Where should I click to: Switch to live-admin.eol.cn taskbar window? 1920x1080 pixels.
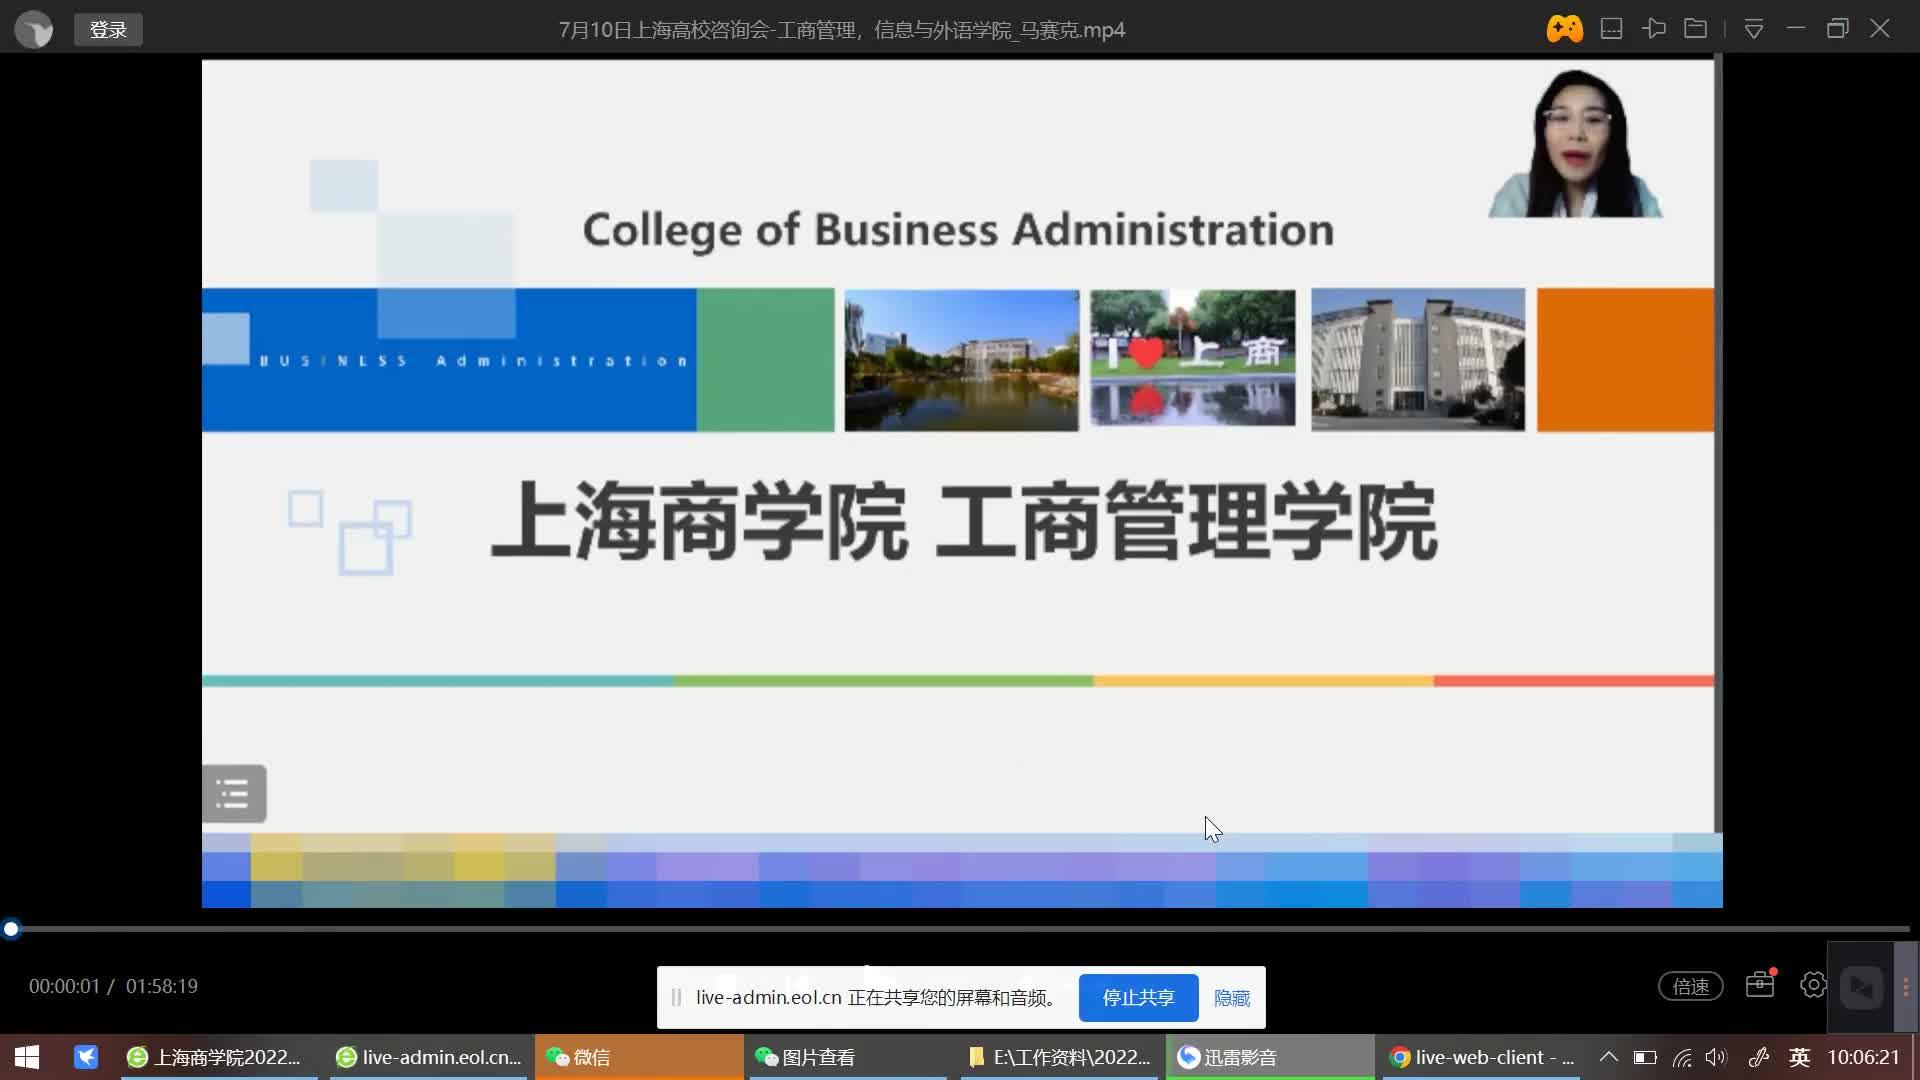pyautogui.click(x=430, y=1057)
